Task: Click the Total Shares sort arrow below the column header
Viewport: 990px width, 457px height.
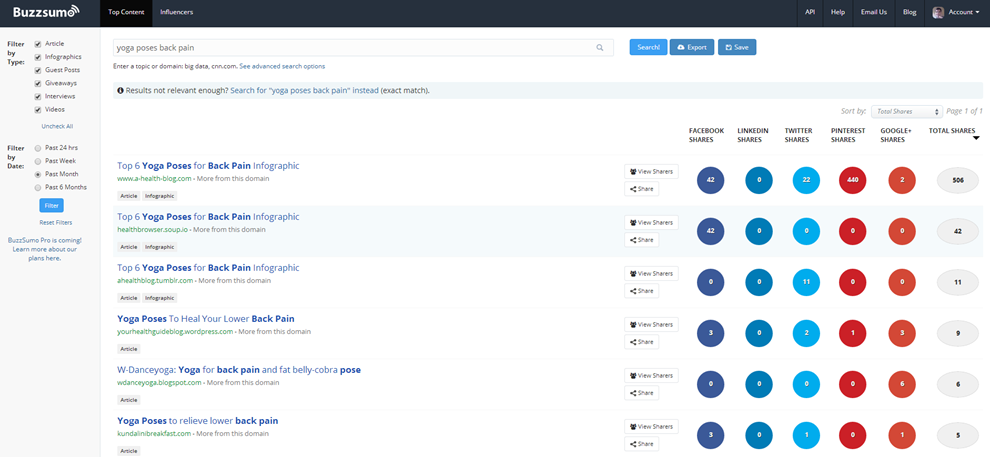Action: tap(976, 138)
